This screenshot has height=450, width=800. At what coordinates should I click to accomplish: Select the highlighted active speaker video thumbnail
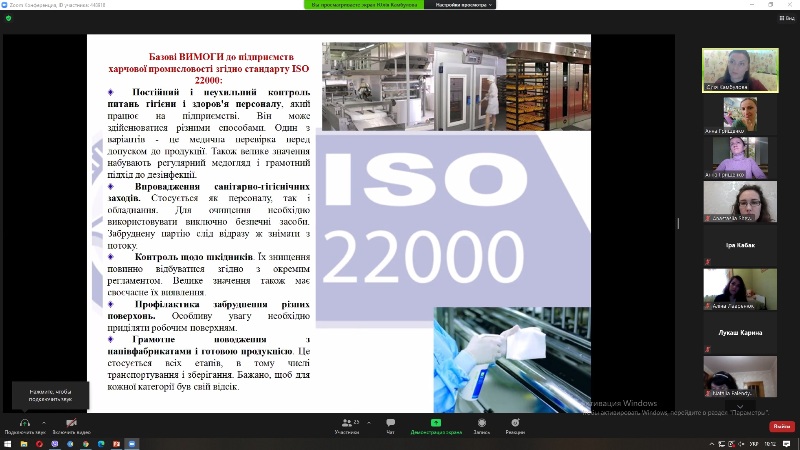[740, 70]
